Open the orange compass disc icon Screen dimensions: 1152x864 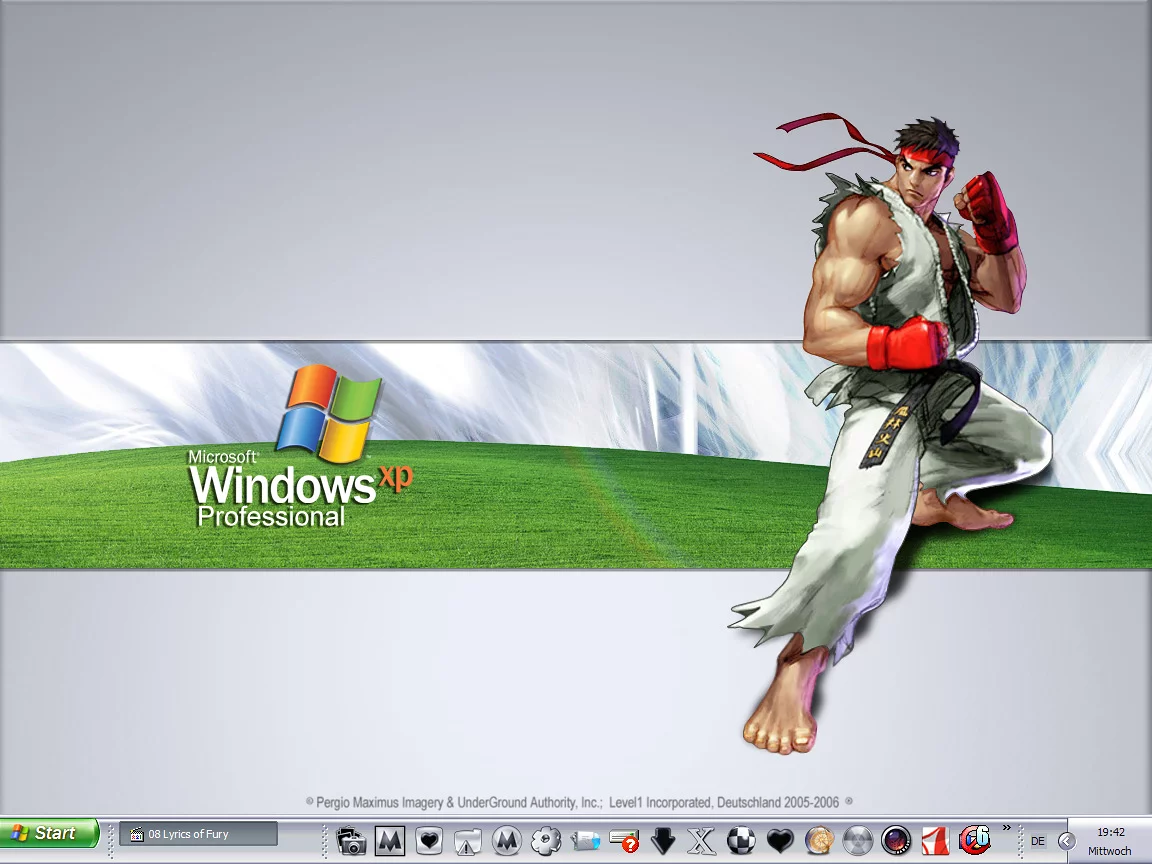(819, 841)
